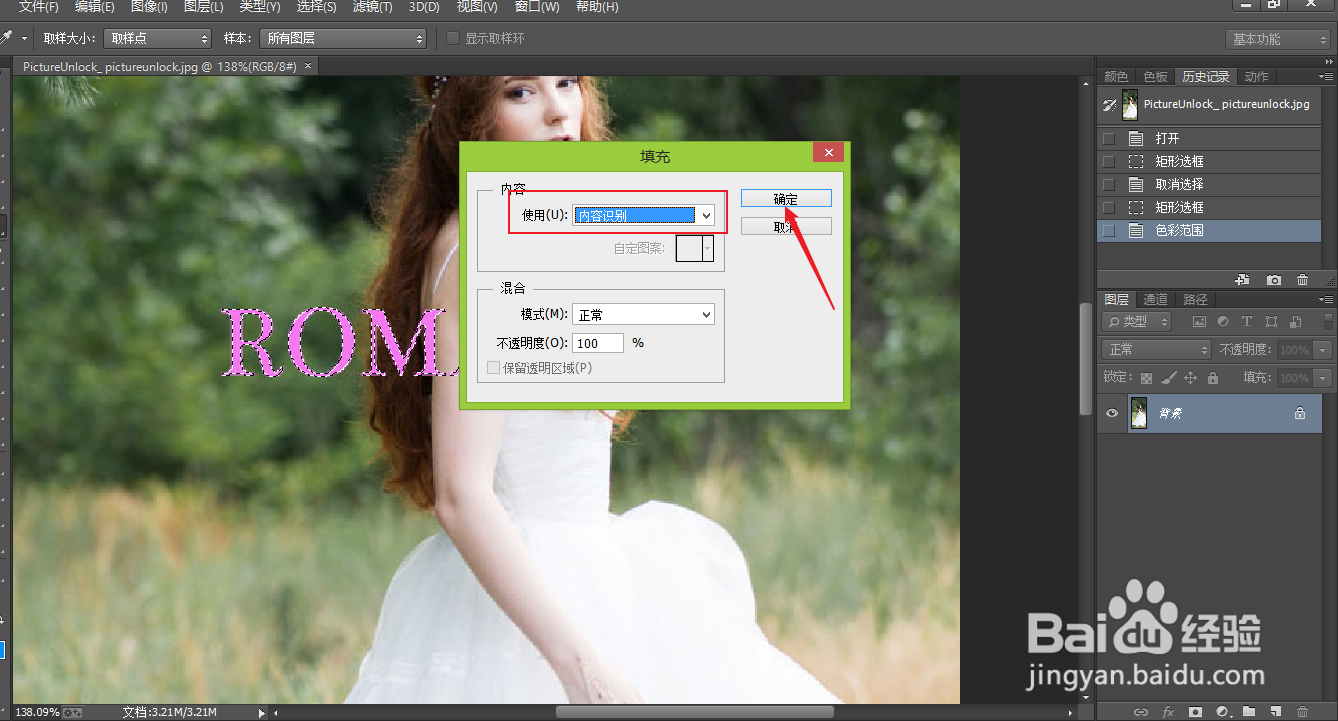Create a new layer group folder

tap(1249, 712)
